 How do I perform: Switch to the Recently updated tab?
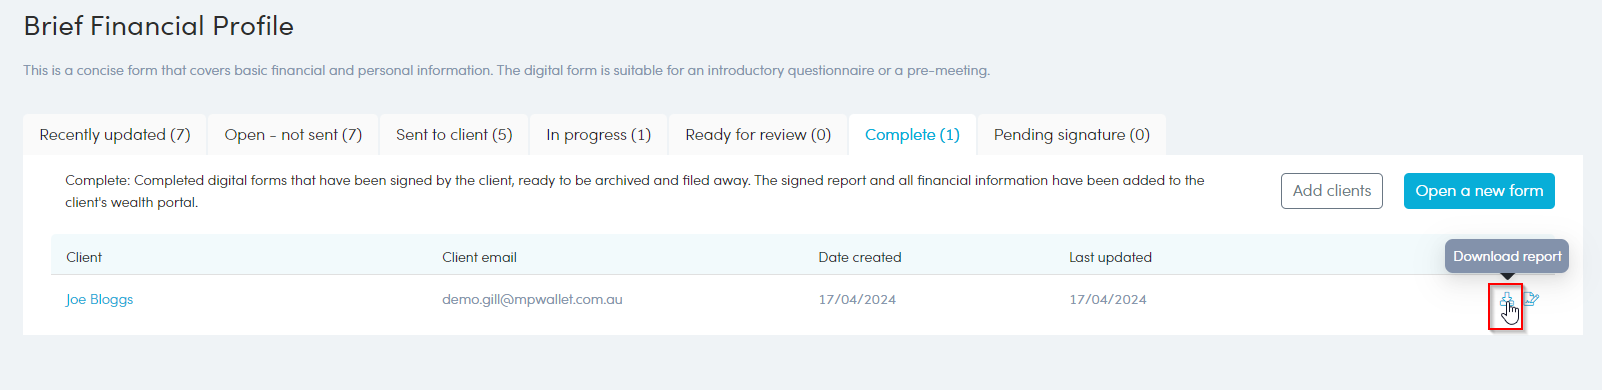point(115,135)
